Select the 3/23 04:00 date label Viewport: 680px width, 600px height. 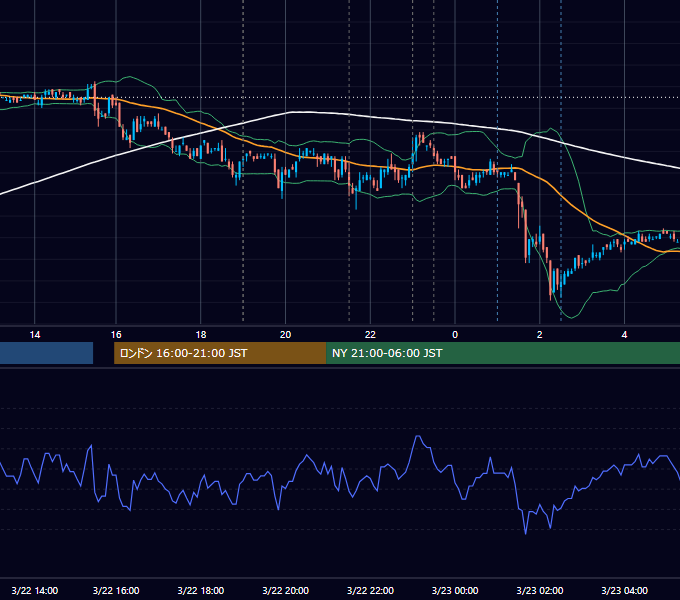click(x=624, y=590)
